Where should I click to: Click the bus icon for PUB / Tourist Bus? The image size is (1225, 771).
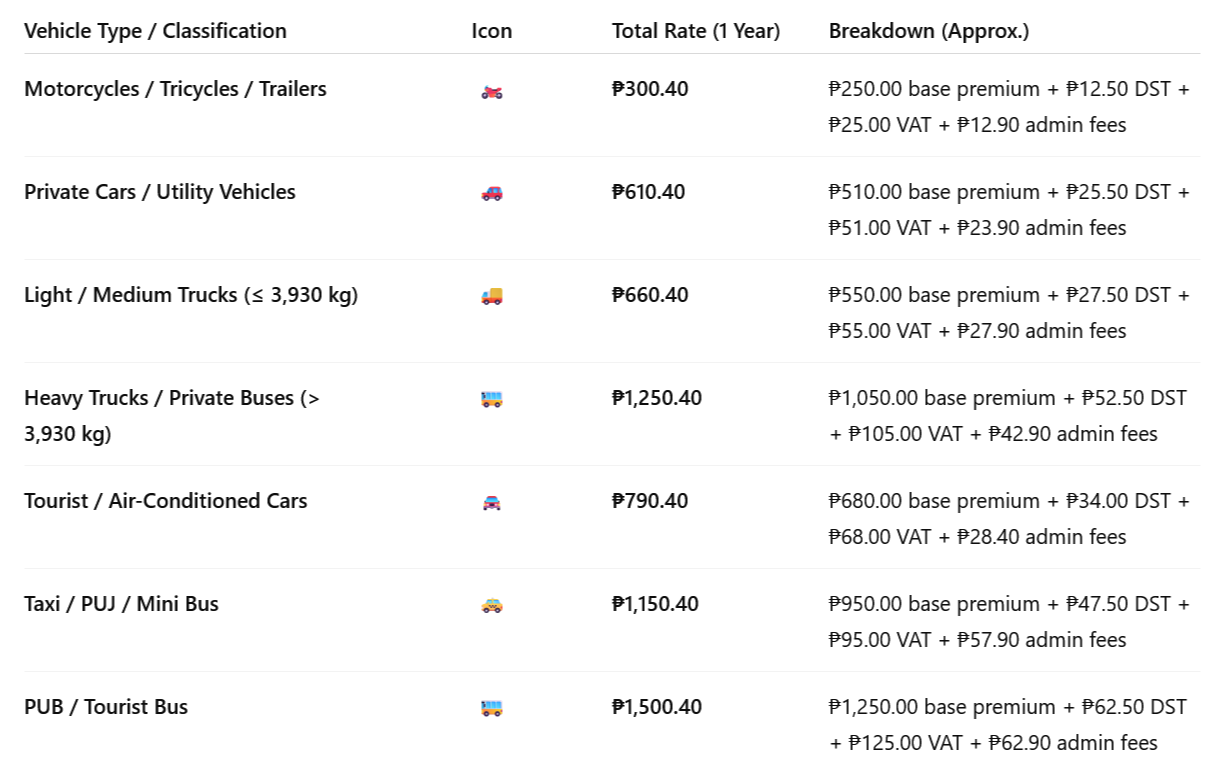(x=491, y=708)
